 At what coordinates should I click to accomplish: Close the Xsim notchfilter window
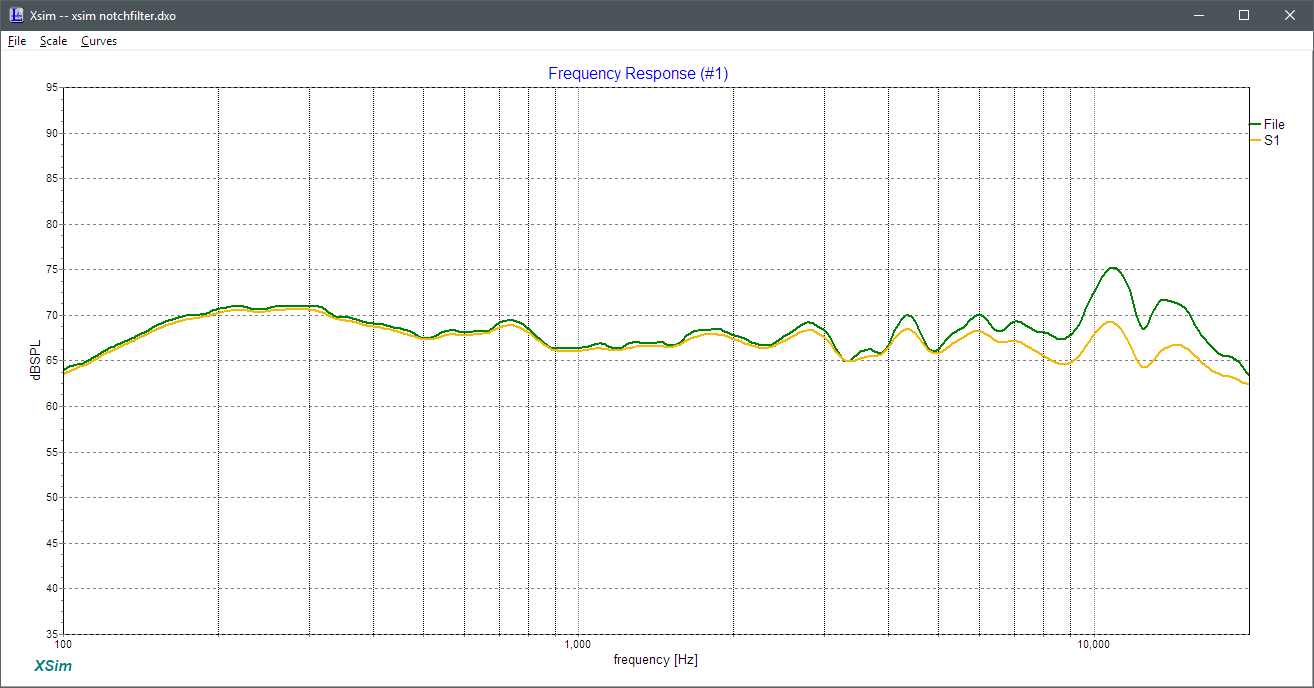[1290, 15]
